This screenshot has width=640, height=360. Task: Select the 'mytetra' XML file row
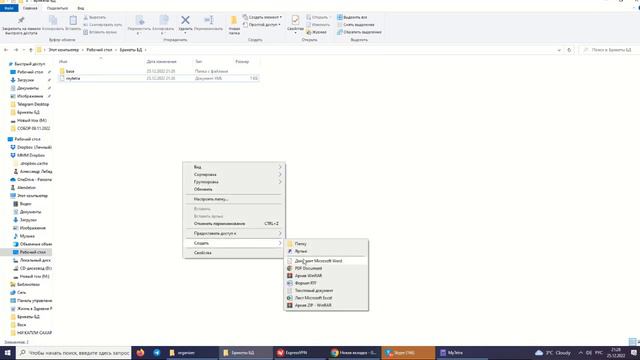(158, 78)
